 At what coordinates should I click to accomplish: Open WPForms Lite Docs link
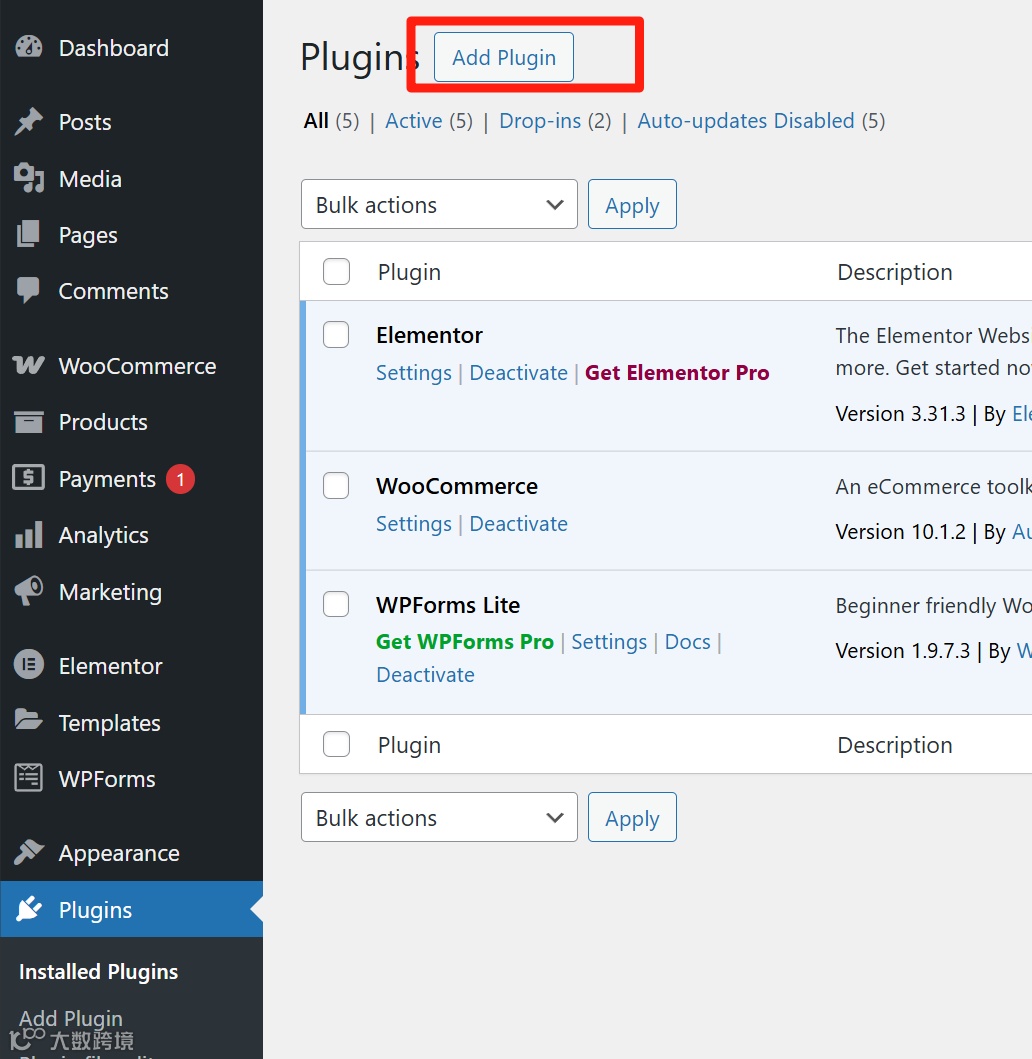click(688, 642)
